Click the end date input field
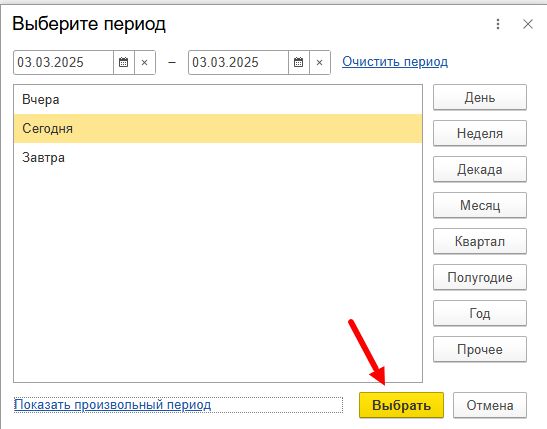Viewport: 547px width, 429px height. click(239, 62)
